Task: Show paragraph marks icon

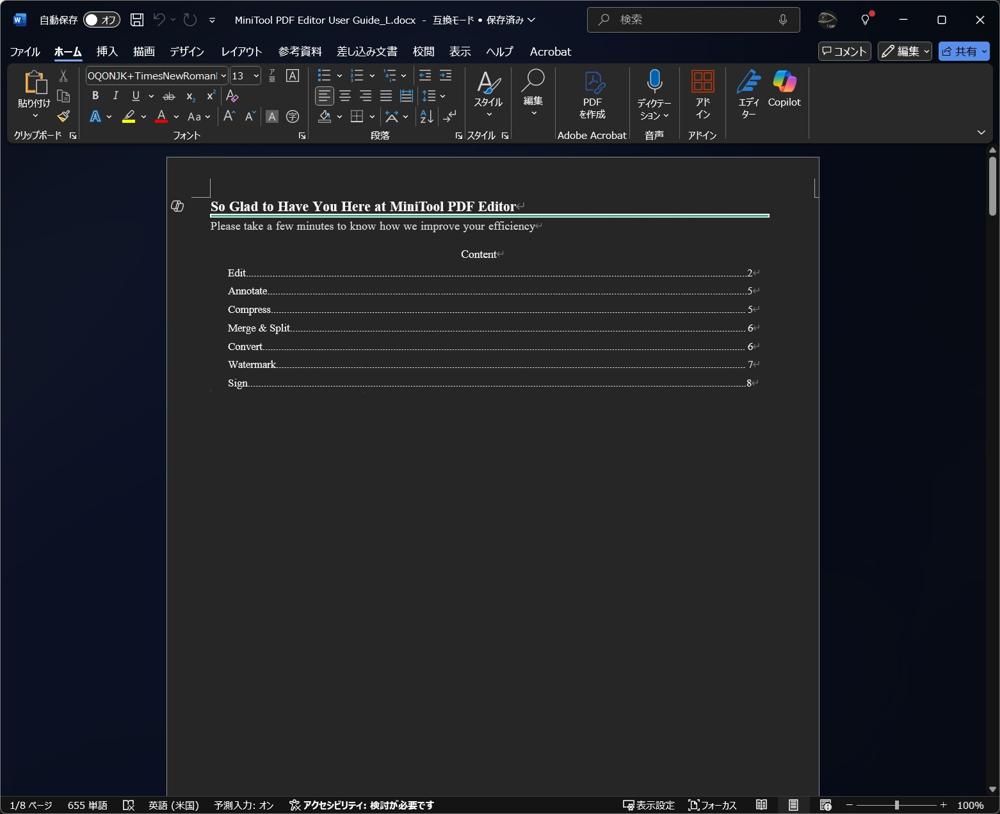Action: (450, 116)
